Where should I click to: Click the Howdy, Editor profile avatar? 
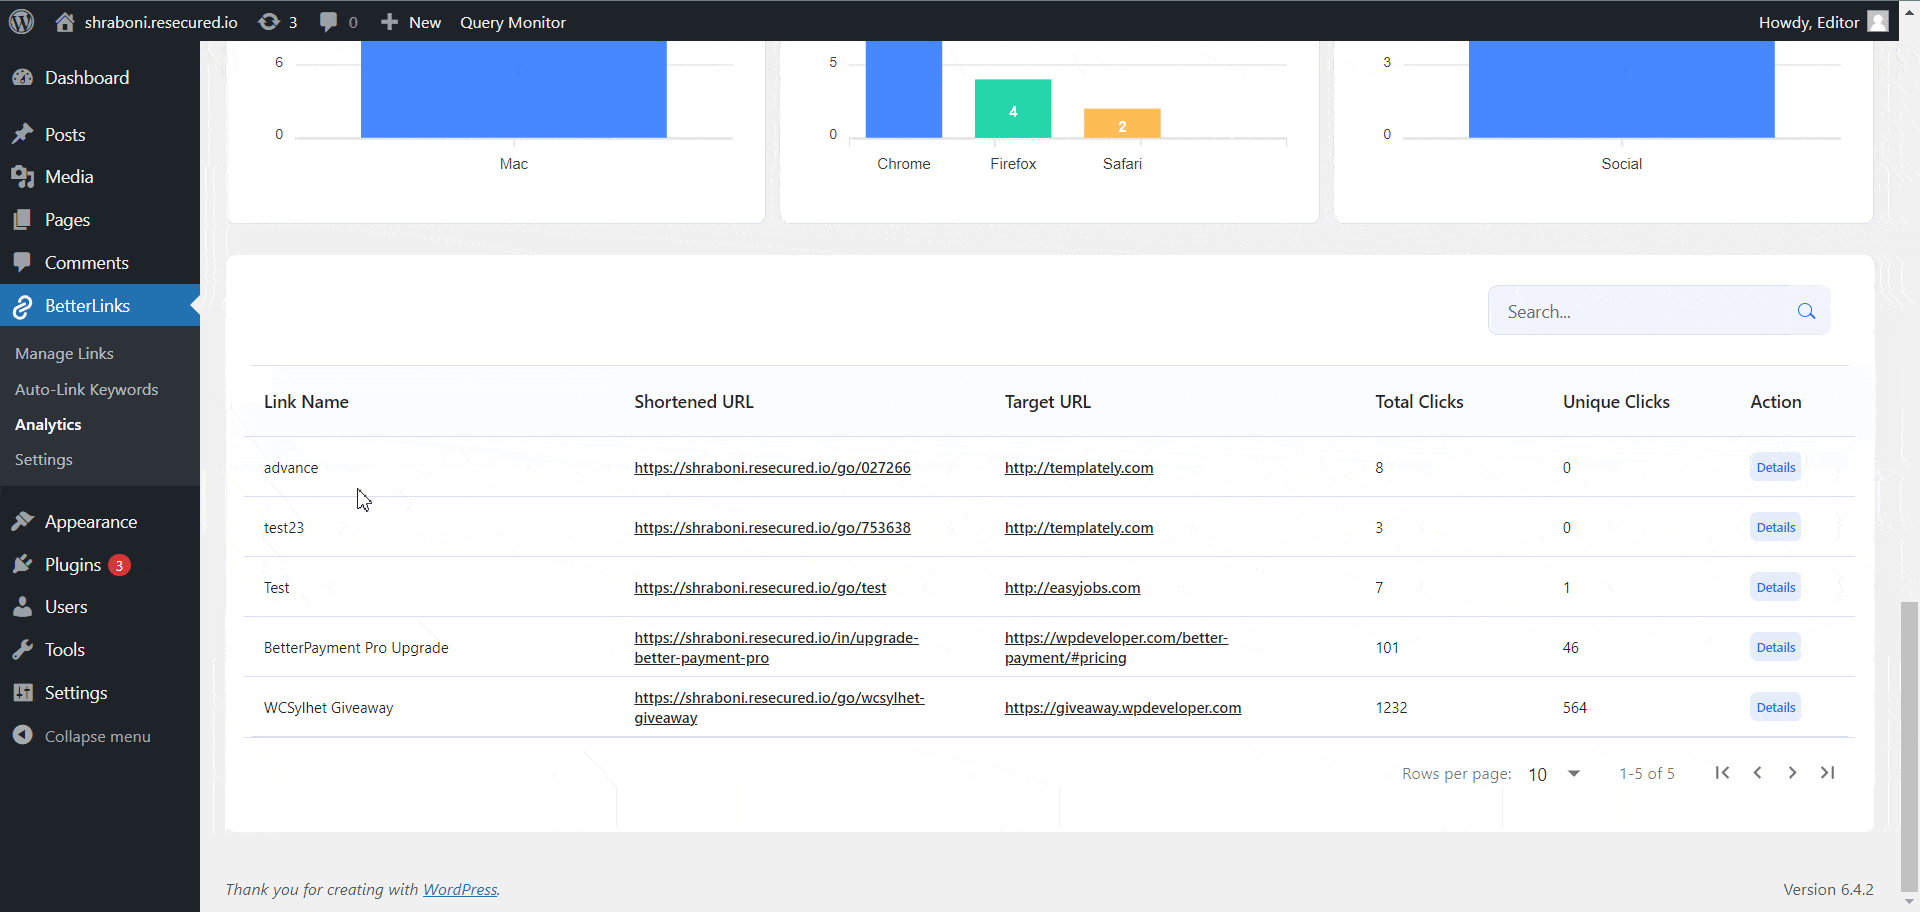coord(1876,21)
